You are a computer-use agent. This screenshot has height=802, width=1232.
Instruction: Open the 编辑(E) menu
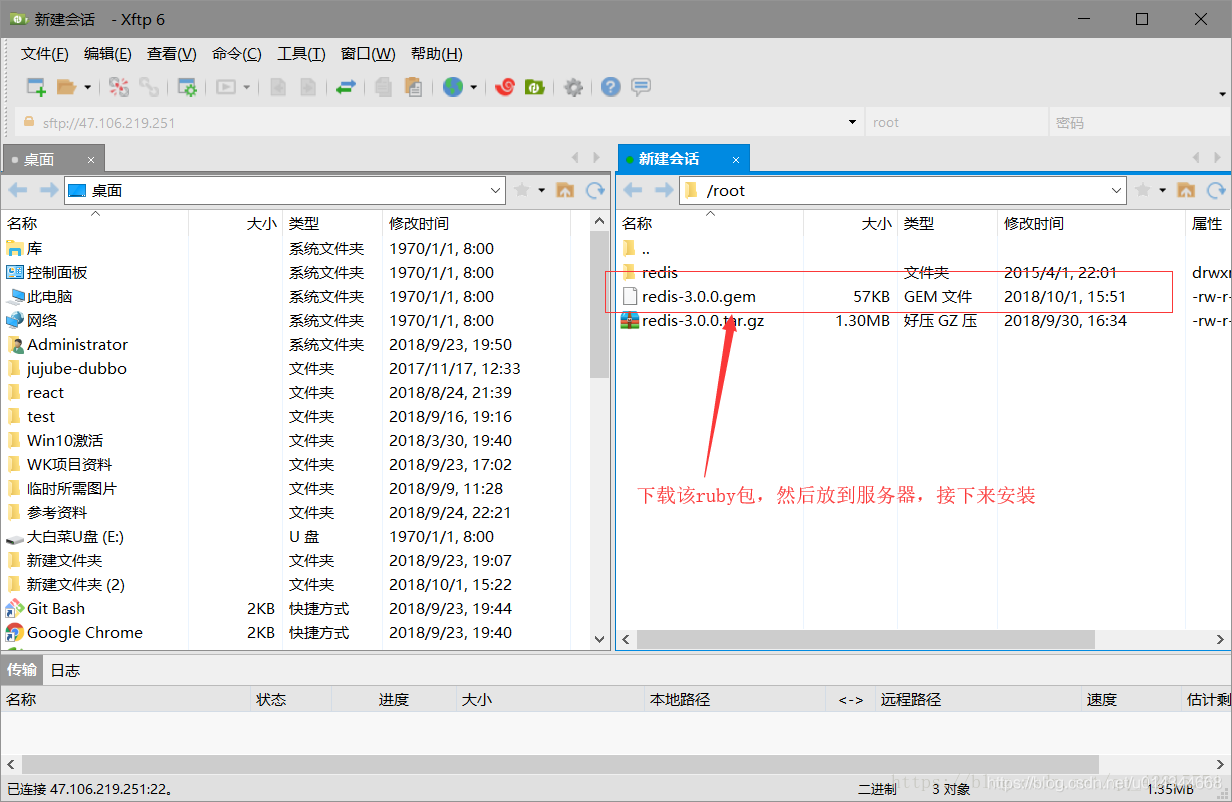108,54
